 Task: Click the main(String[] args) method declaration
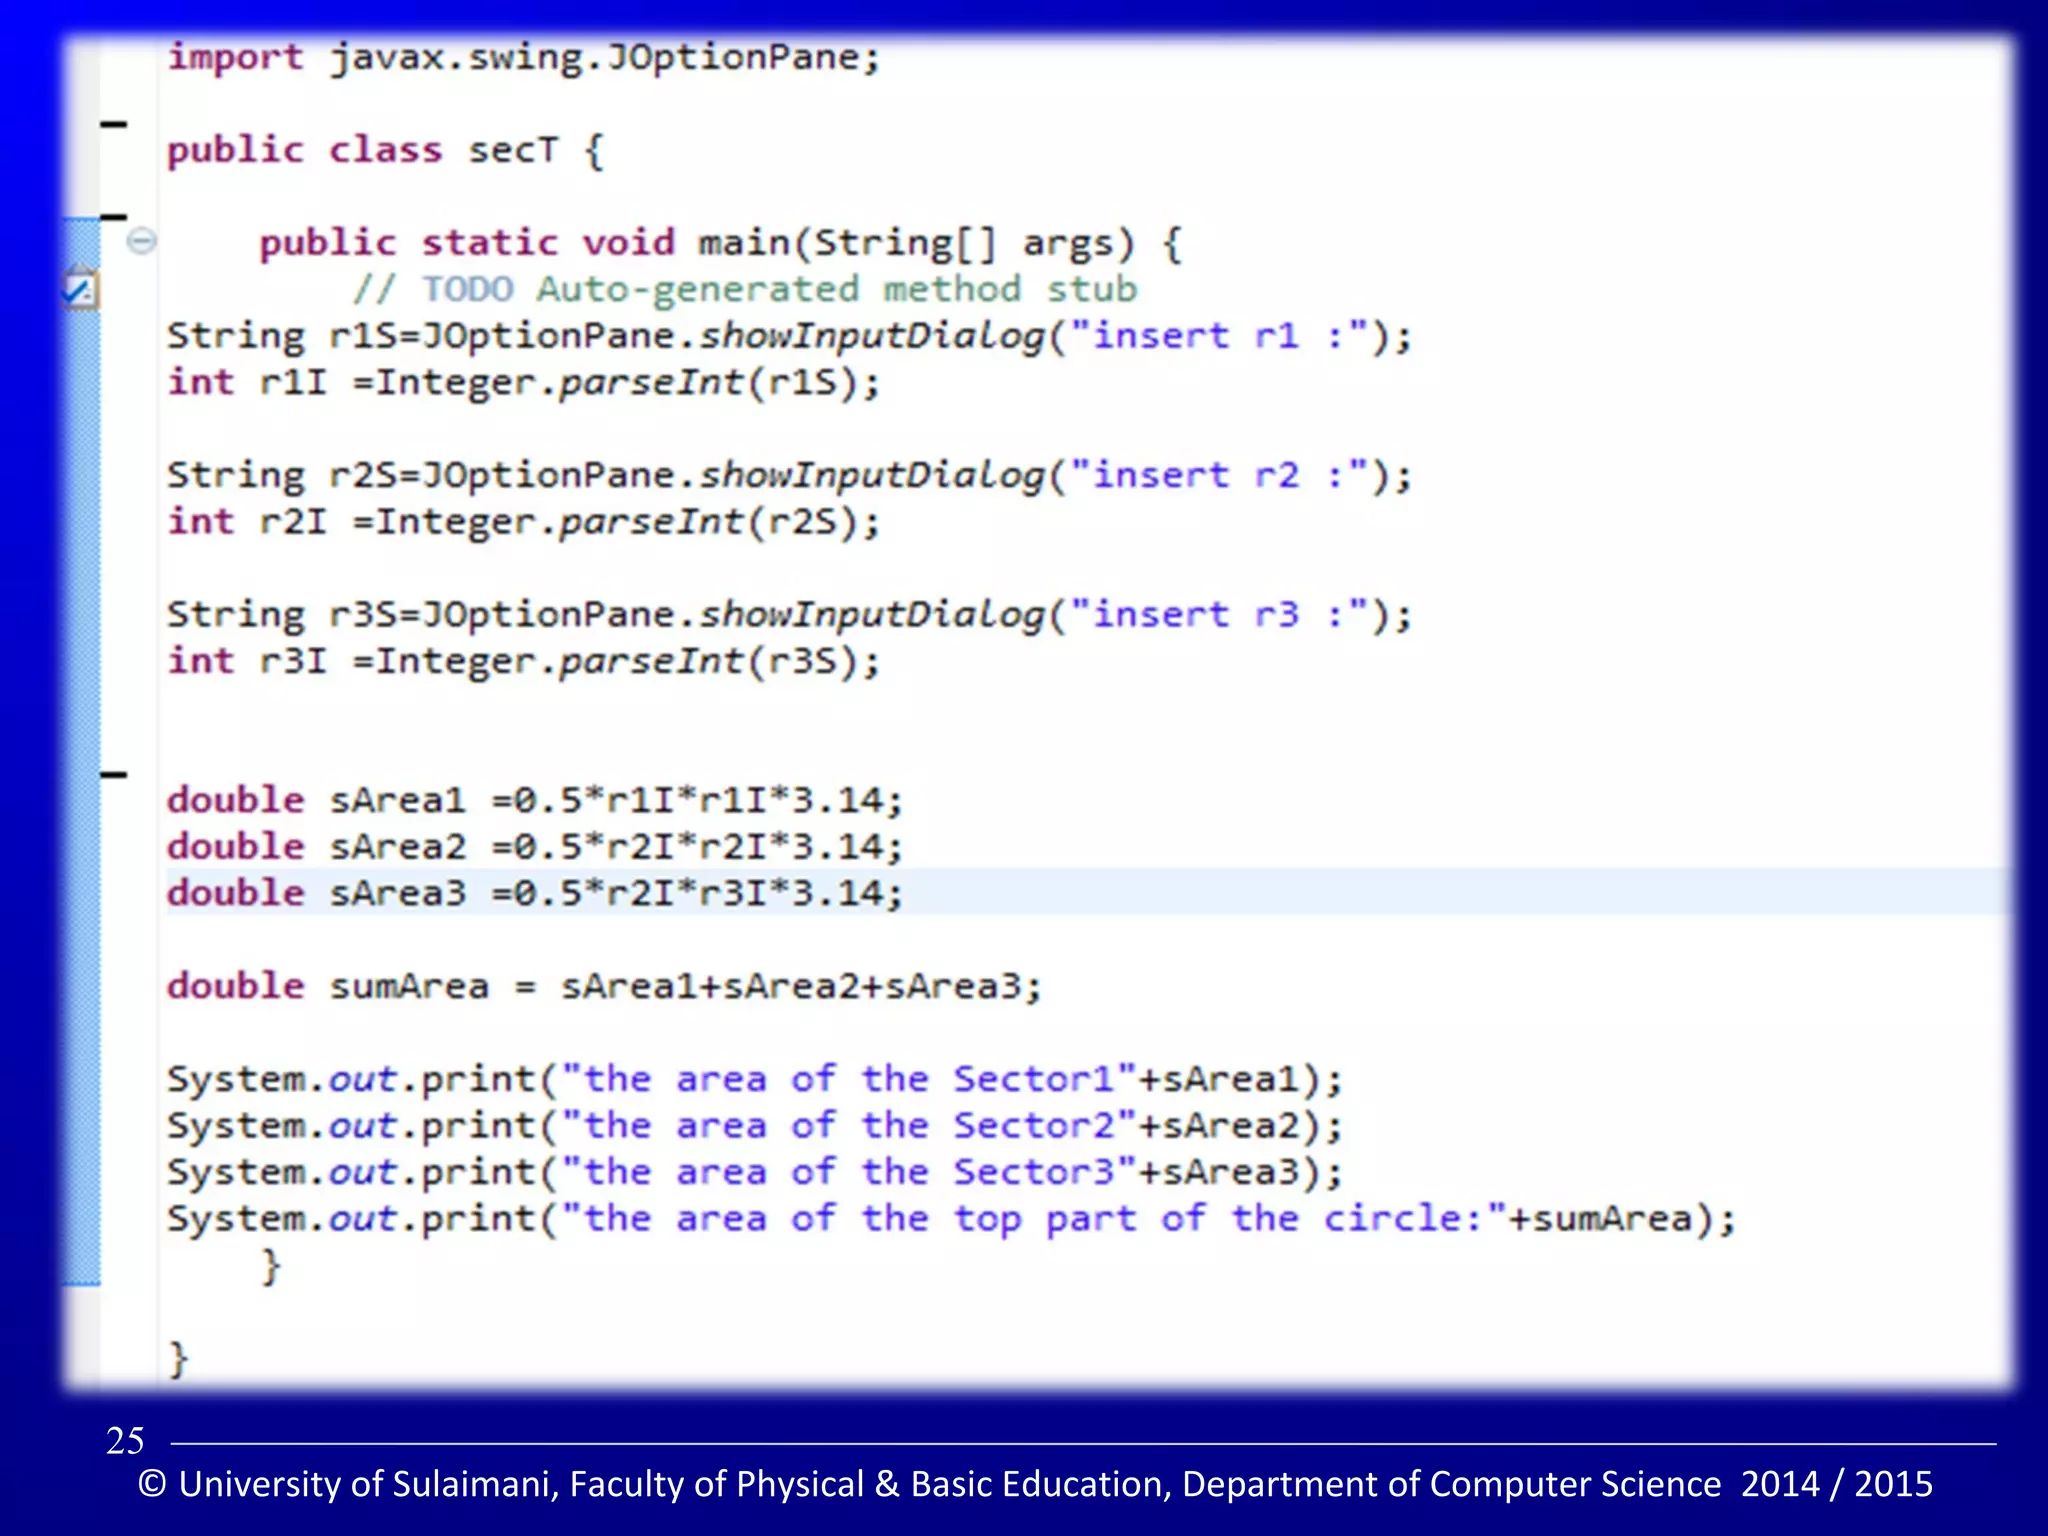click(721, 243)
